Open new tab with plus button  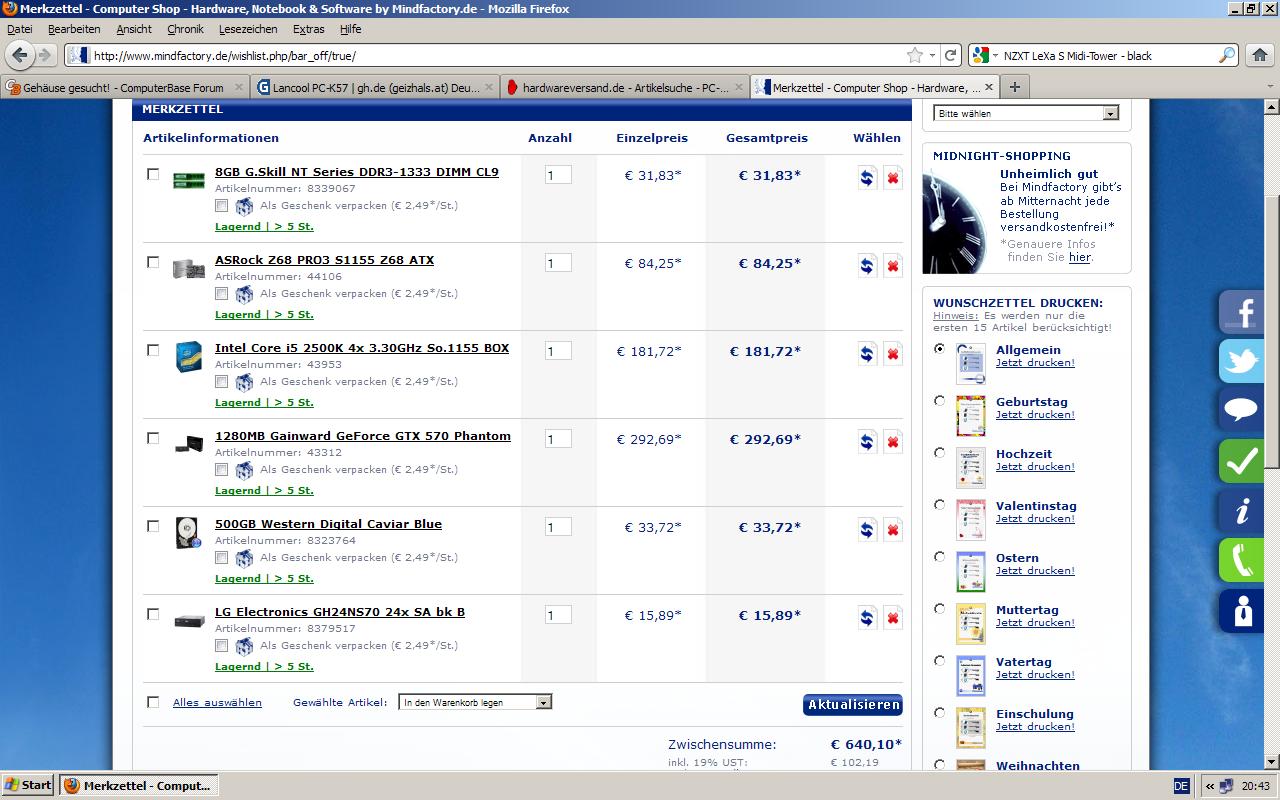pos(1014,87)
